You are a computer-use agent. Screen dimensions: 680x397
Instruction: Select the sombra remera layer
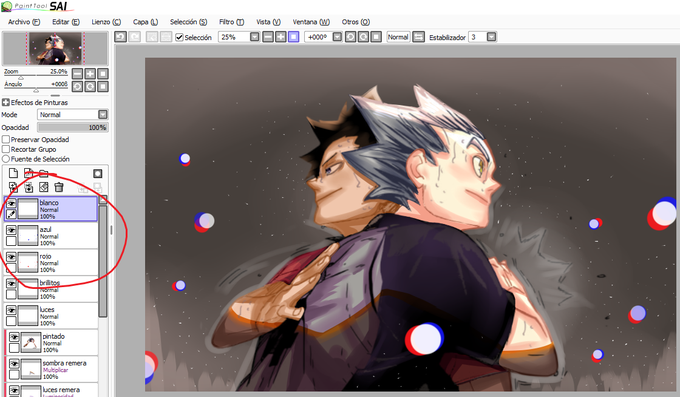coord(52,370)
